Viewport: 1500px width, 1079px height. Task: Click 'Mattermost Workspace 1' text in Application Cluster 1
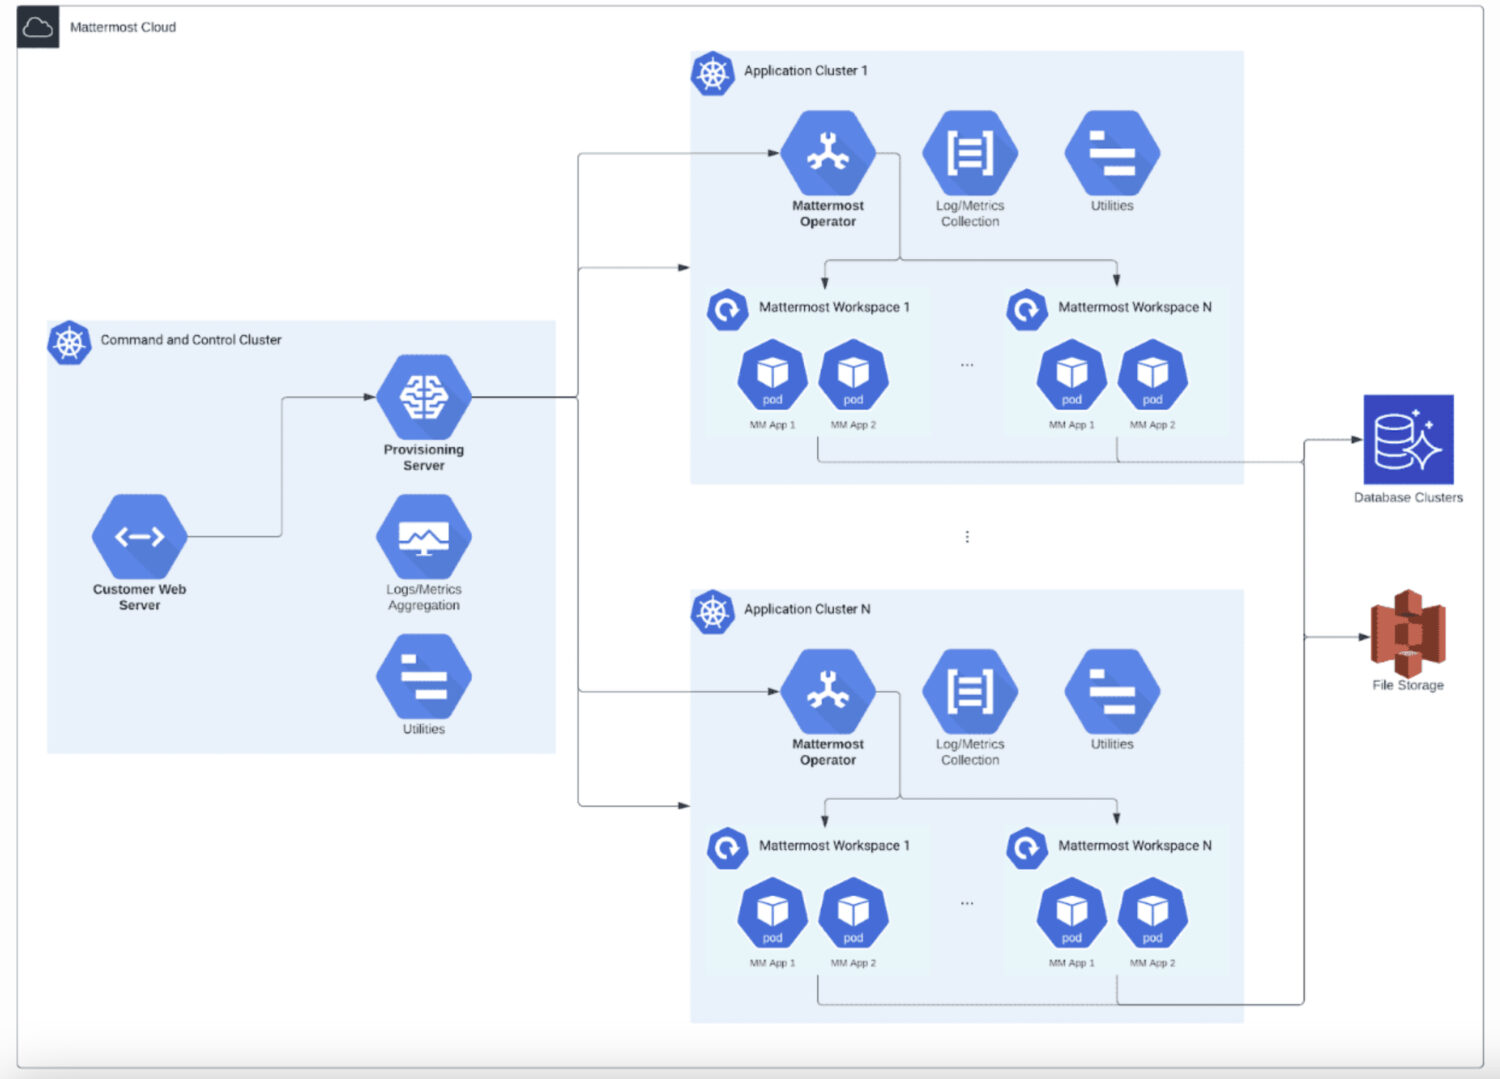point(834,307)
